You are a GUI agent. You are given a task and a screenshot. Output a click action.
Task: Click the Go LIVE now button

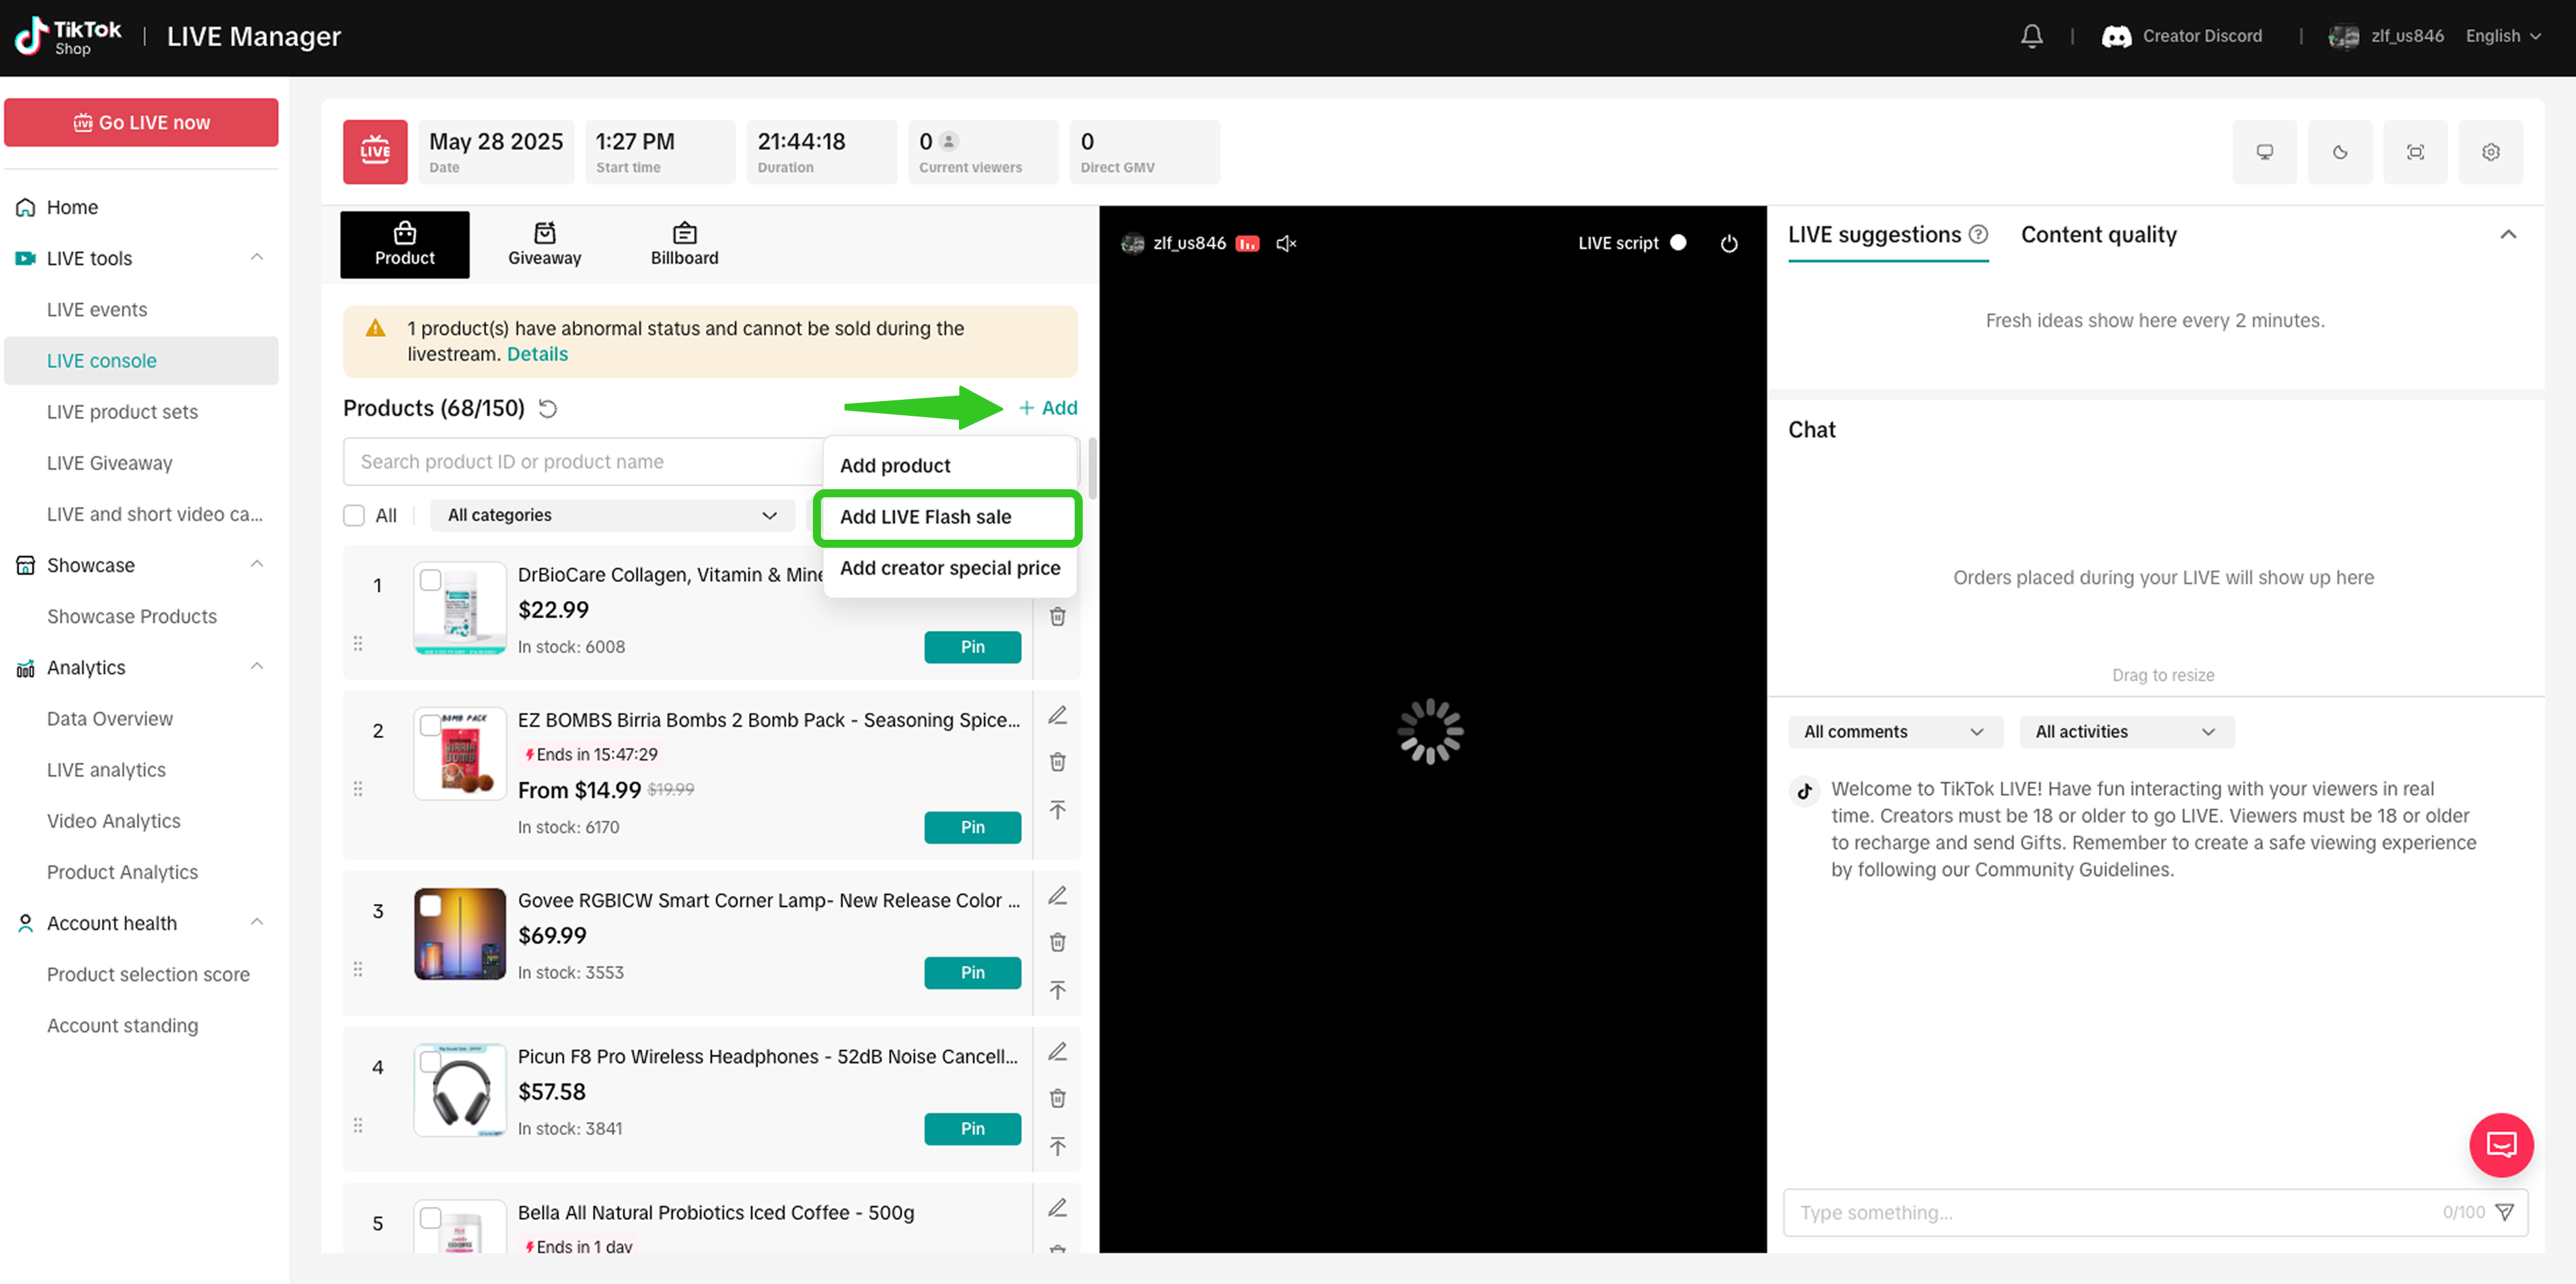point(141,122)
